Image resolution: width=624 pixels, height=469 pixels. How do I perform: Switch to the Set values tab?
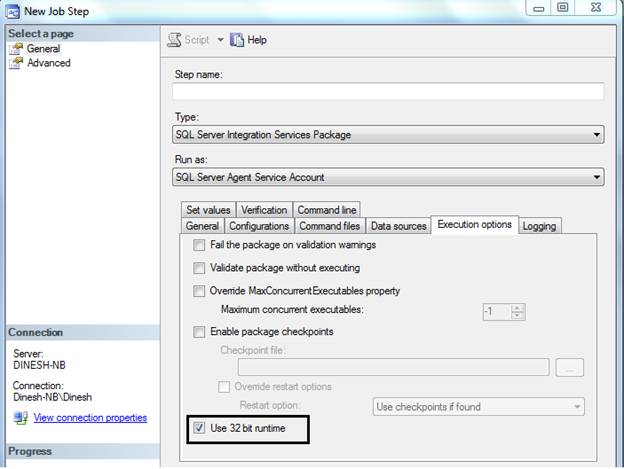click(x=208, y=210)
